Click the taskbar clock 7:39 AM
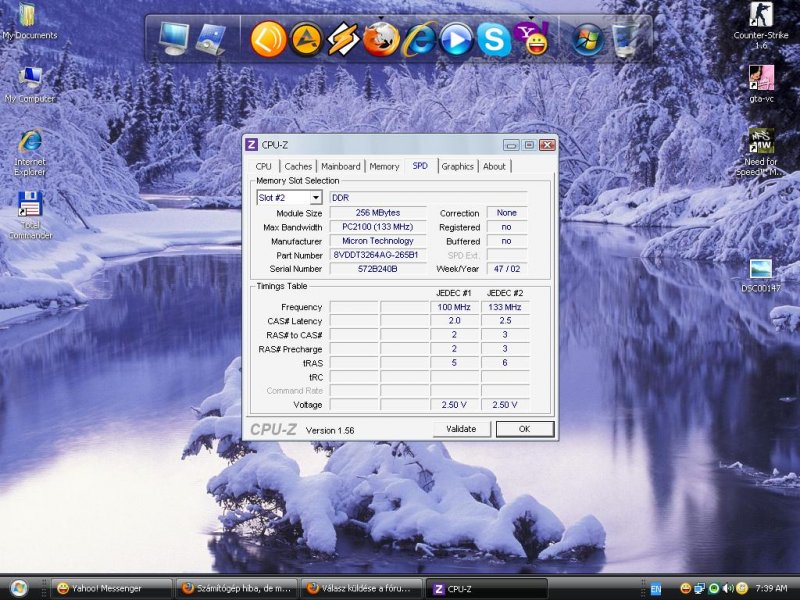 tap(771, 588)
